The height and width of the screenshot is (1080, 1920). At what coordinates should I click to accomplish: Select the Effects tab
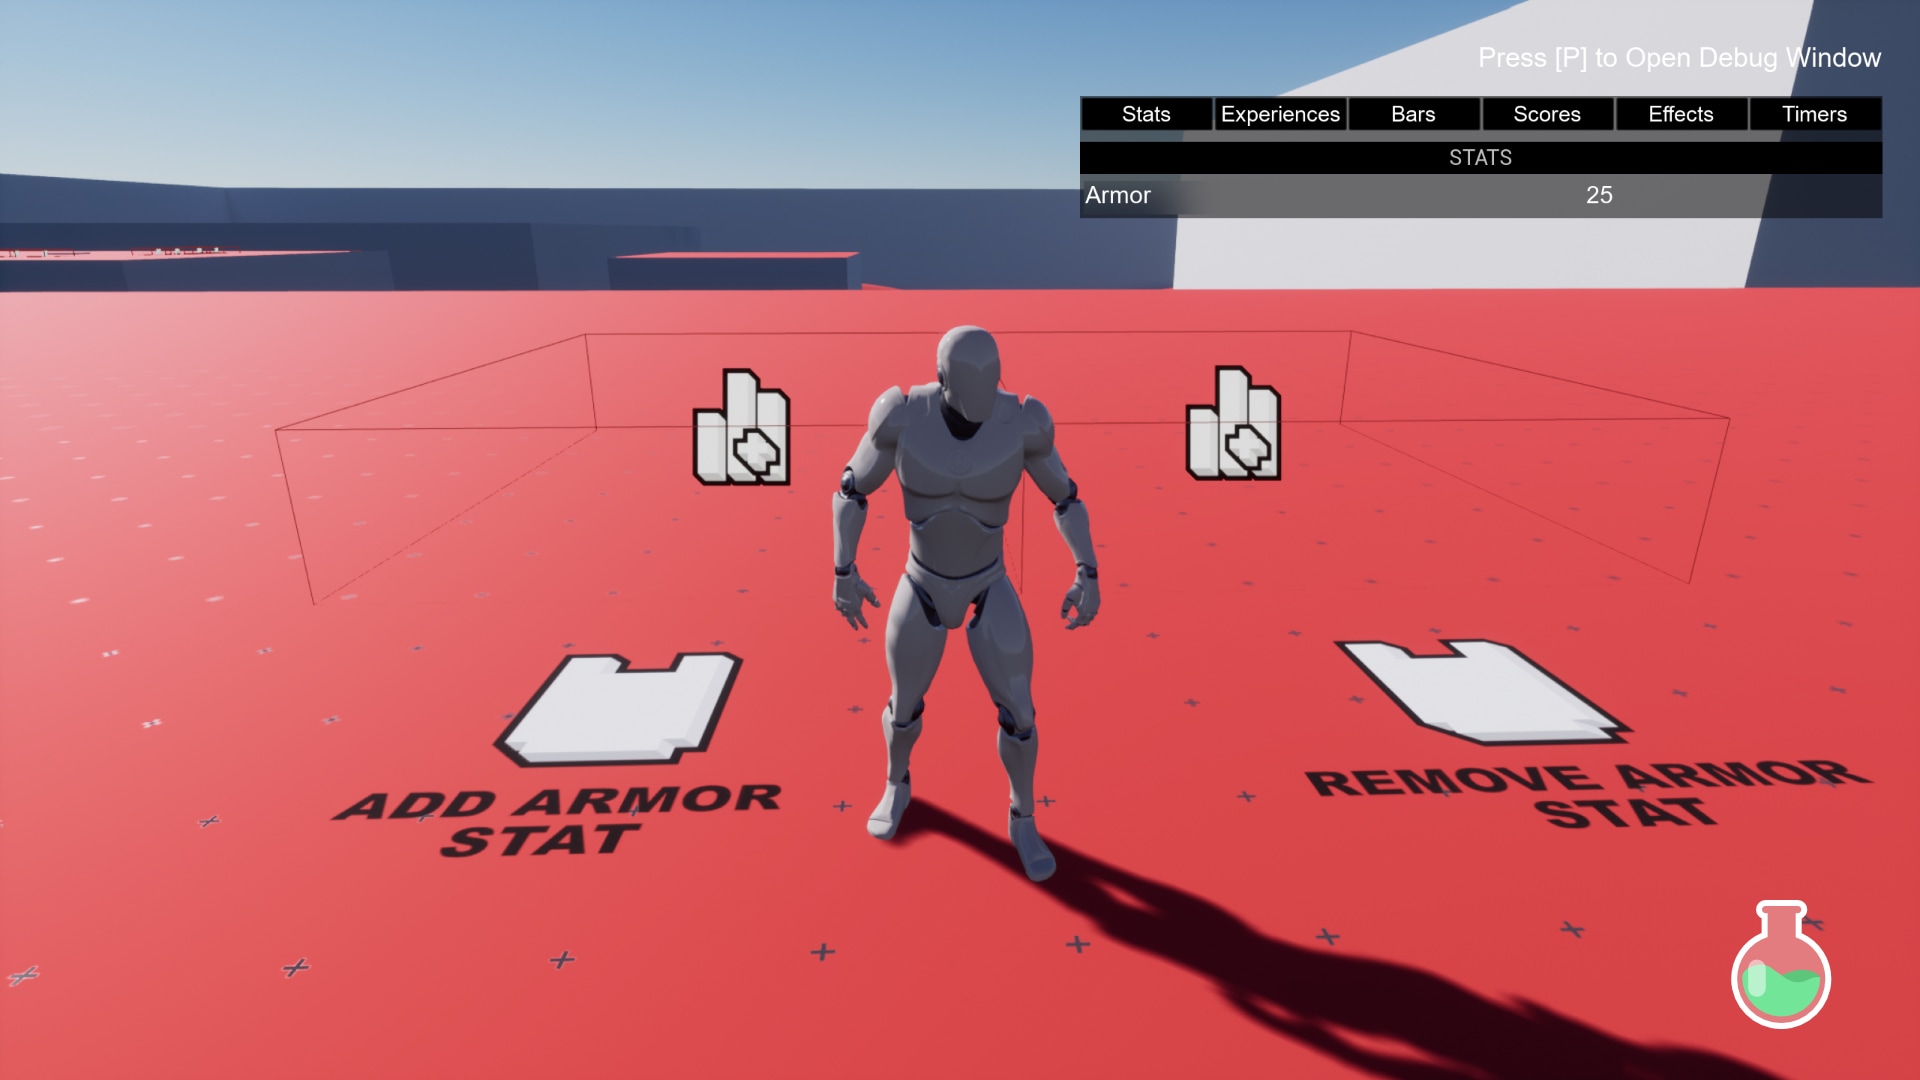(1681, 114)
